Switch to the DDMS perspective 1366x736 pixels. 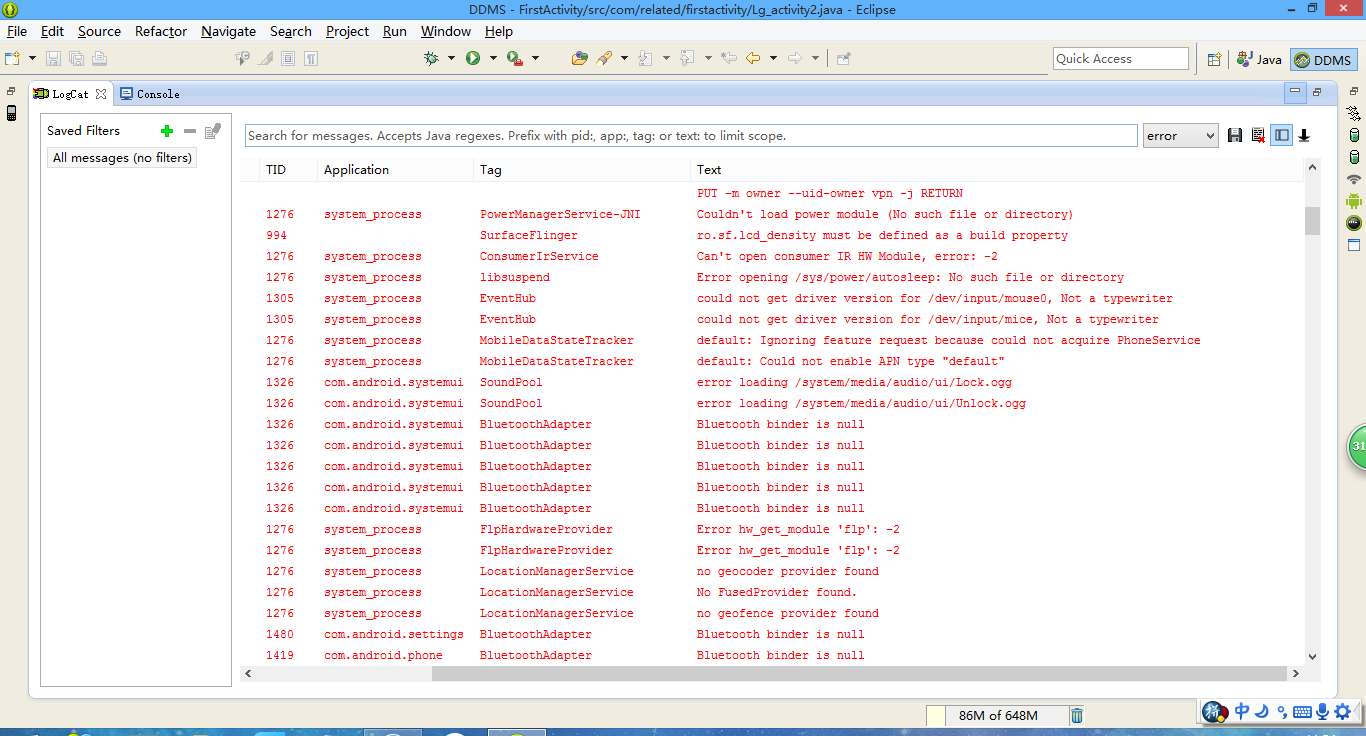[1323, 60]
